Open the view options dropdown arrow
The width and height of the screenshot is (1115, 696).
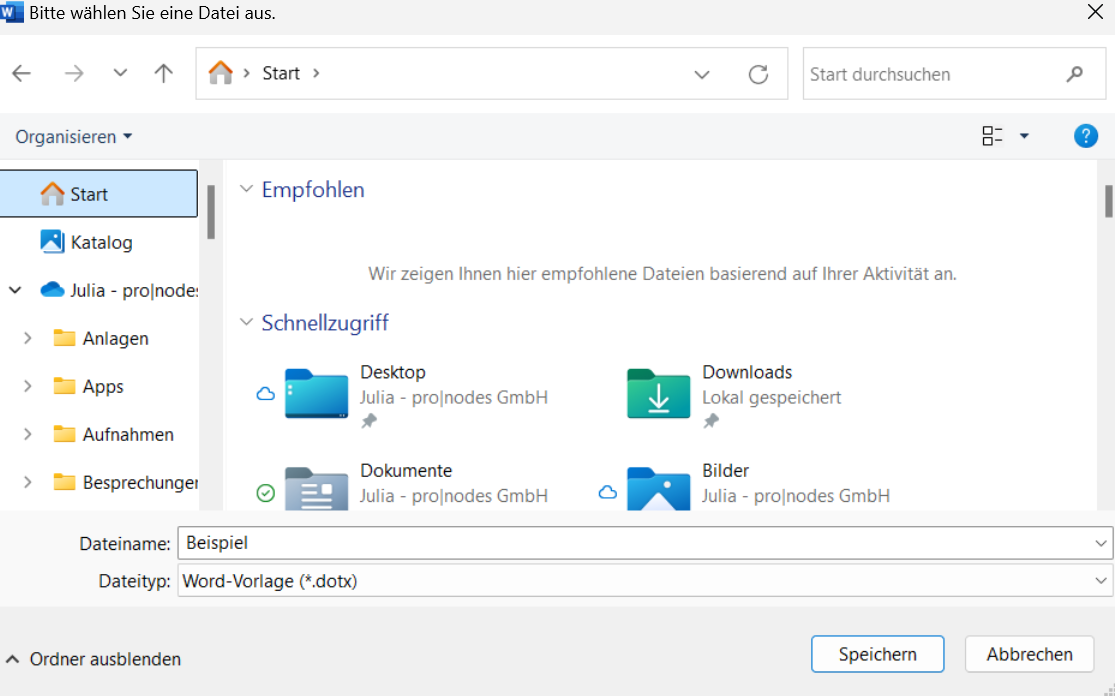click(x=1024, y=137)
